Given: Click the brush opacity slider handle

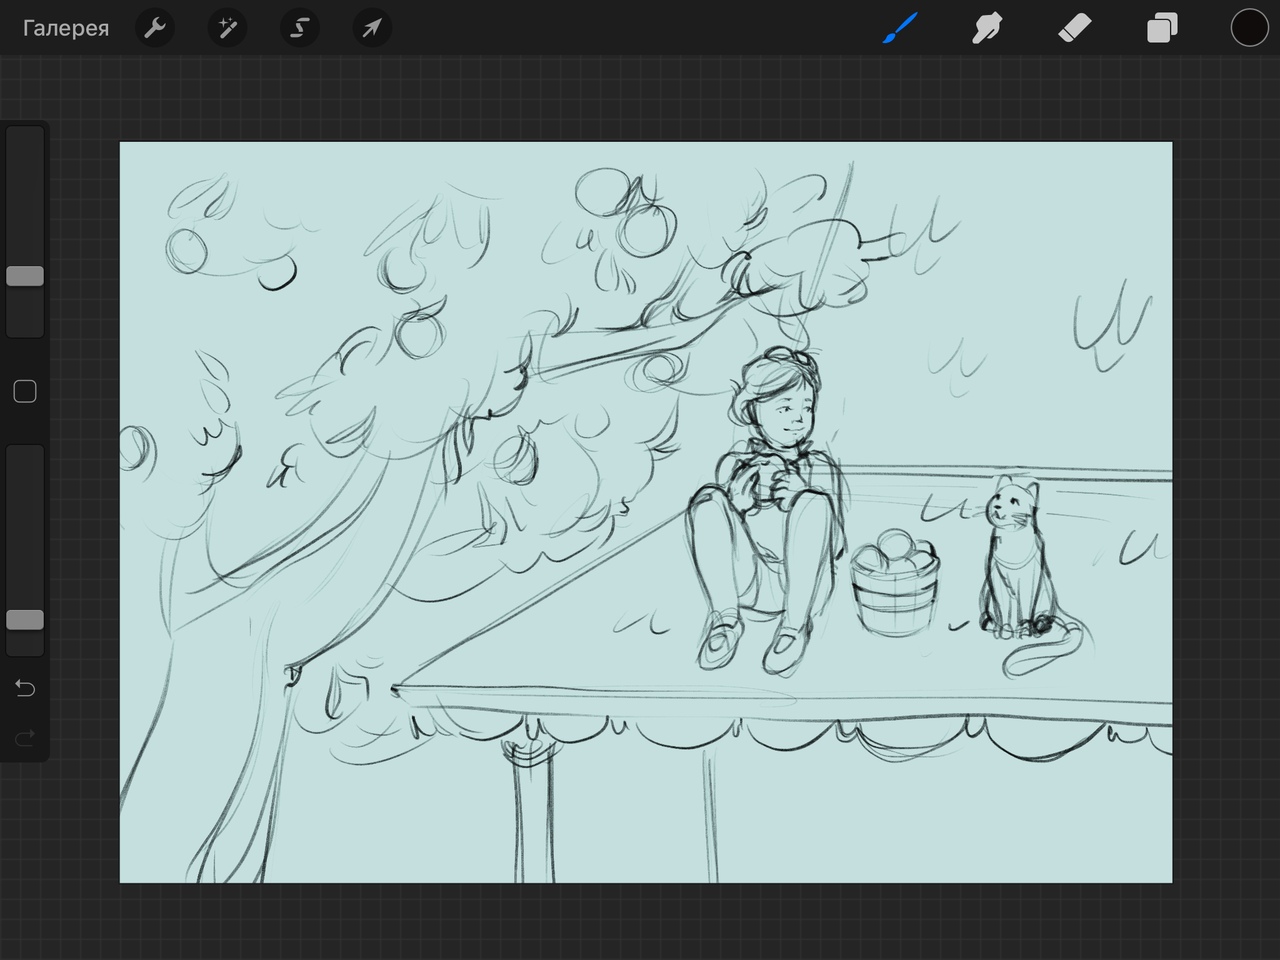Looking at the screenshot, I should pos(25,620).
